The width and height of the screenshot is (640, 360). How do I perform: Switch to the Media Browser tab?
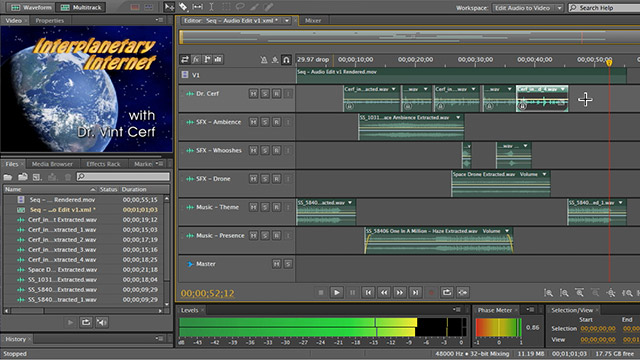point(52,164)
